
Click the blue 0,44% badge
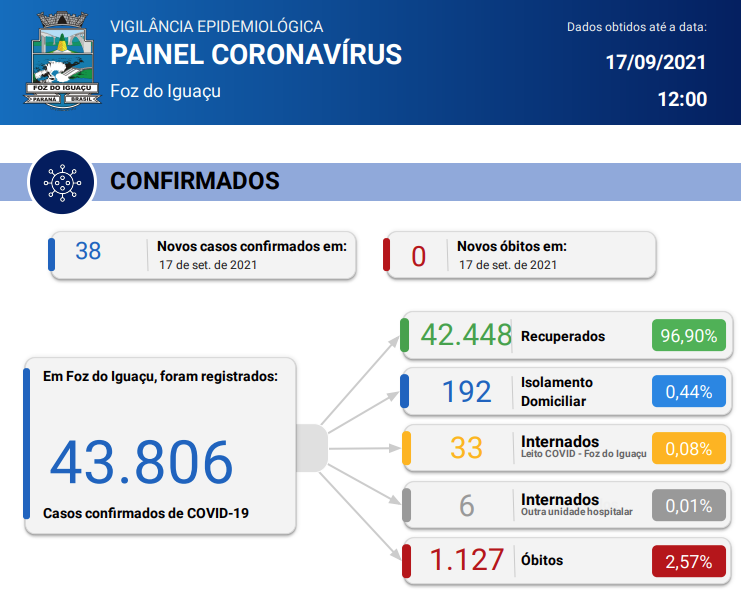[x=689, y=391]
